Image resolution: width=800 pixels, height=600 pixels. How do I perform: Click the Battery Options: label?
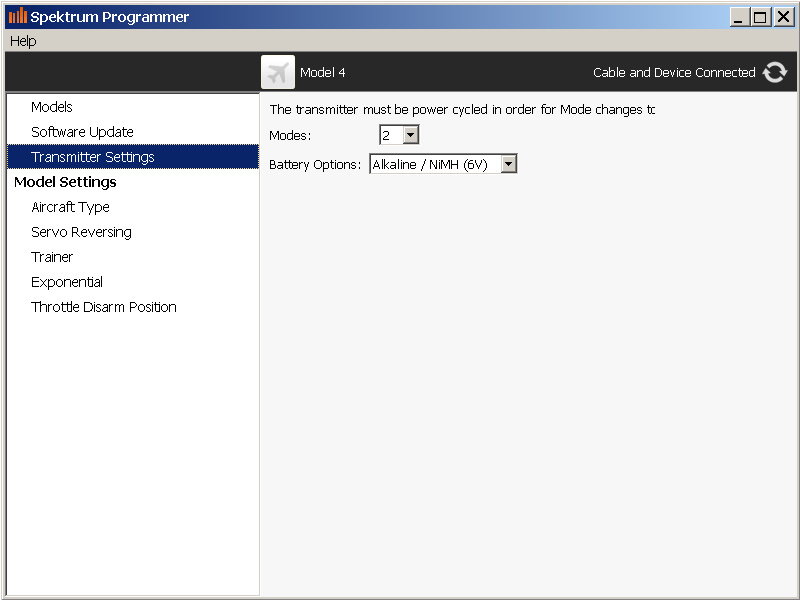(315, 164)
